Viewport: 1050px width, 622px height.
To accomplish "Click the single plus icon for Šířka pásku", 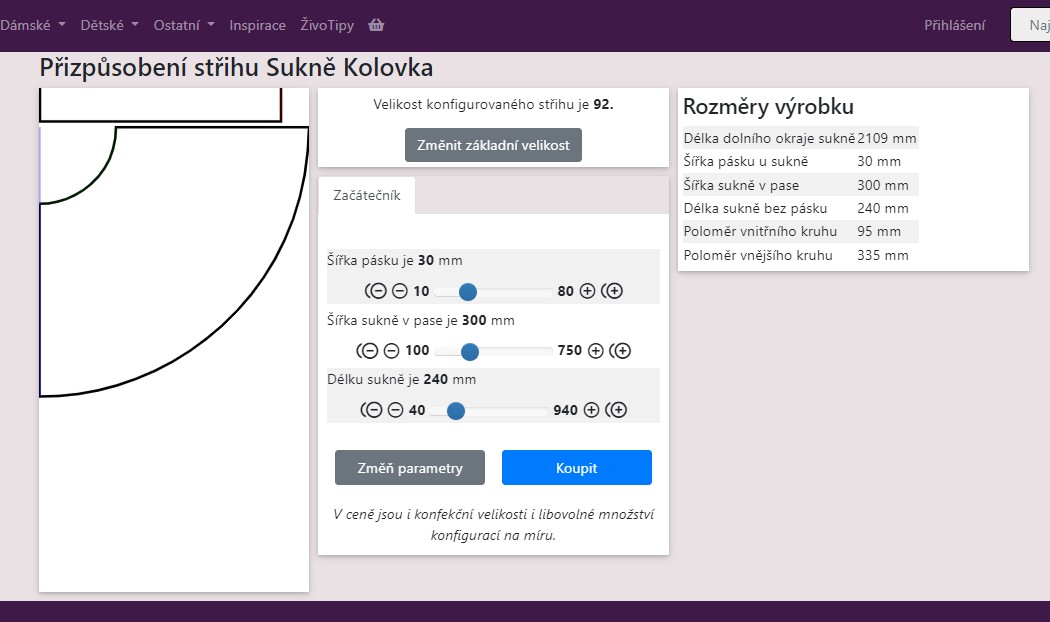I will tap(588, 291).
